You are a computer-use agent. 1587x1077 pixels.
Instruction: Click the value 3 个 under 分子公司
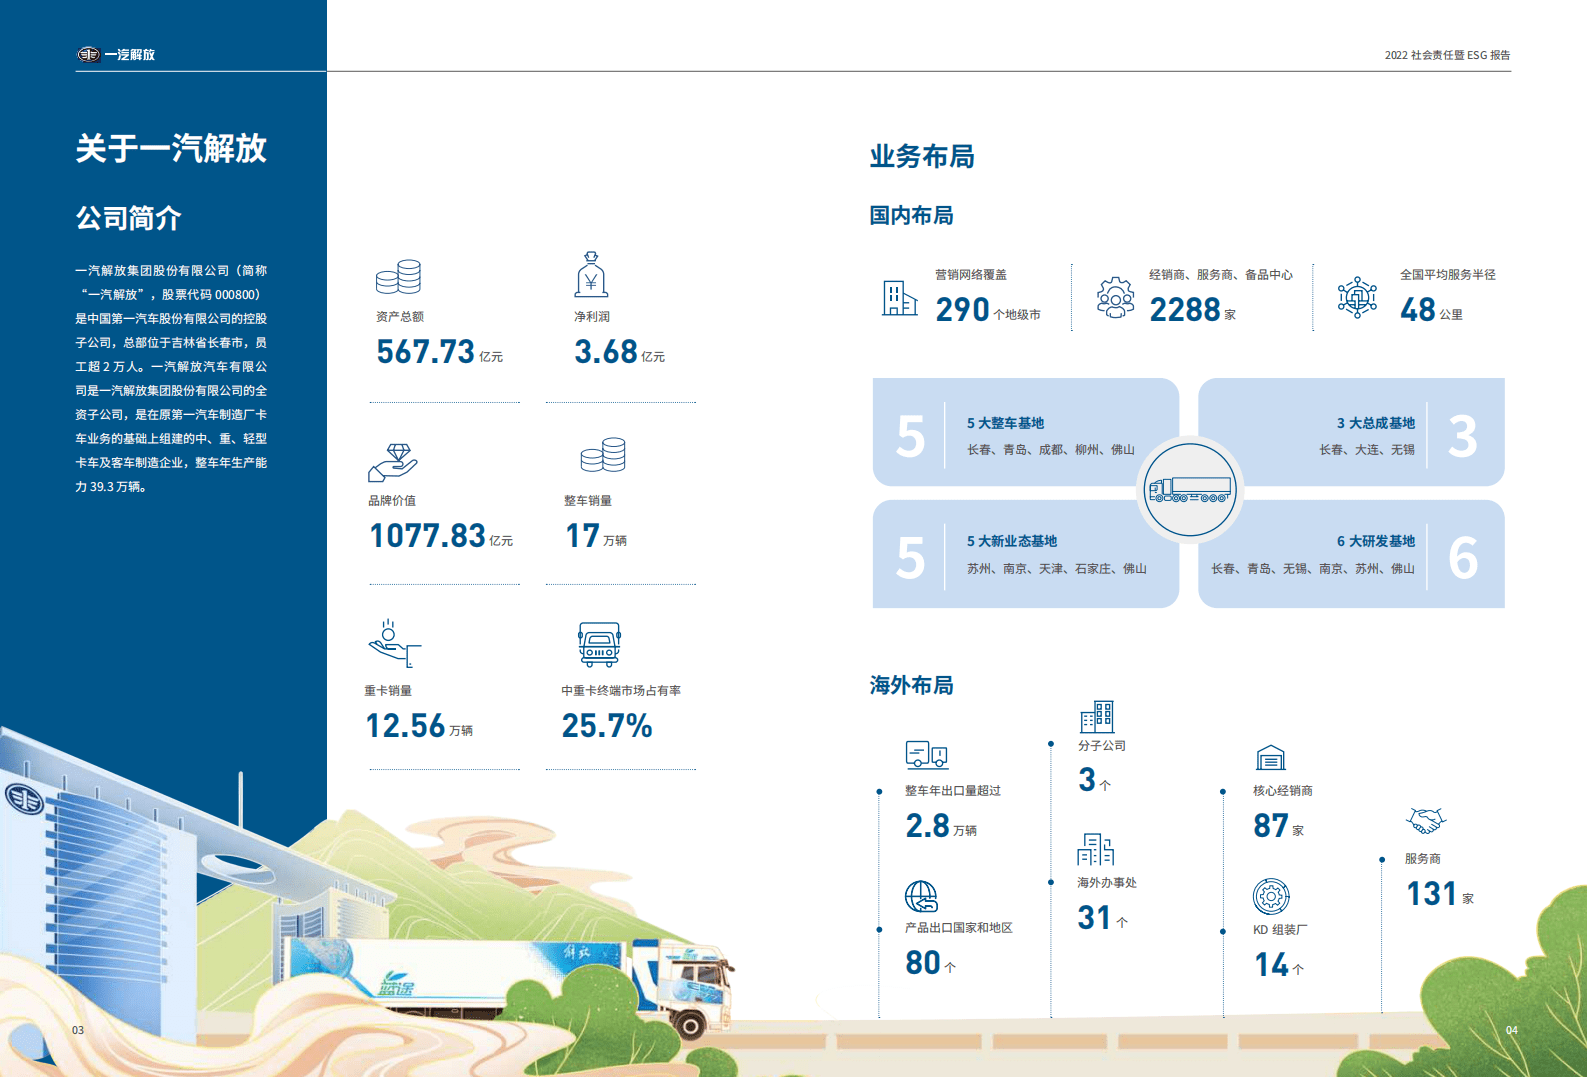click(x=1095, y=780)
